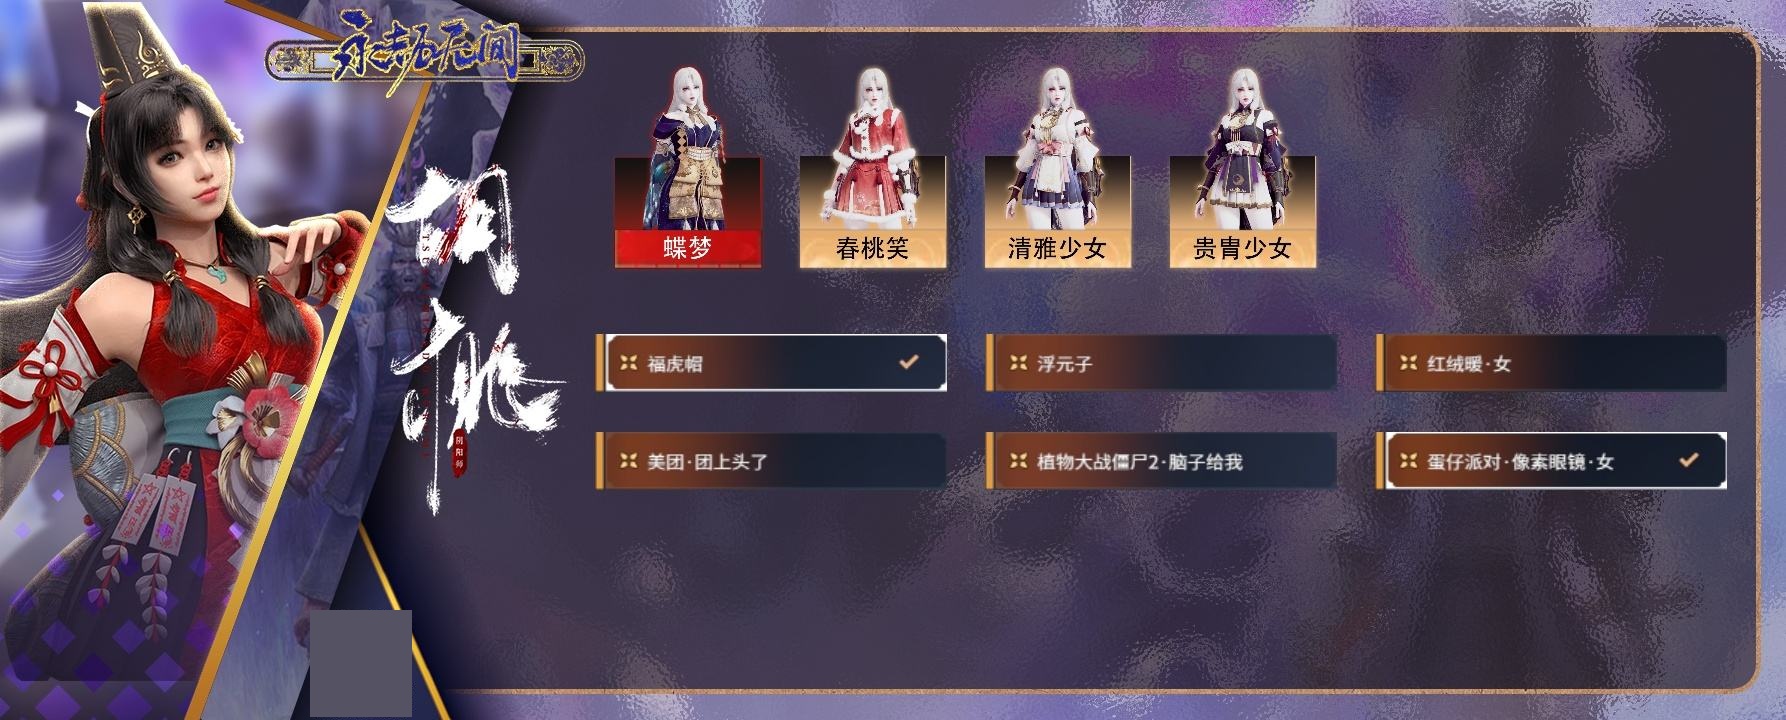Choose the 贵胄少女 outfit card
Image resolution: width=1786 pixels, height=720 pixels.
pyautogui.click(x=1243, y=212)
